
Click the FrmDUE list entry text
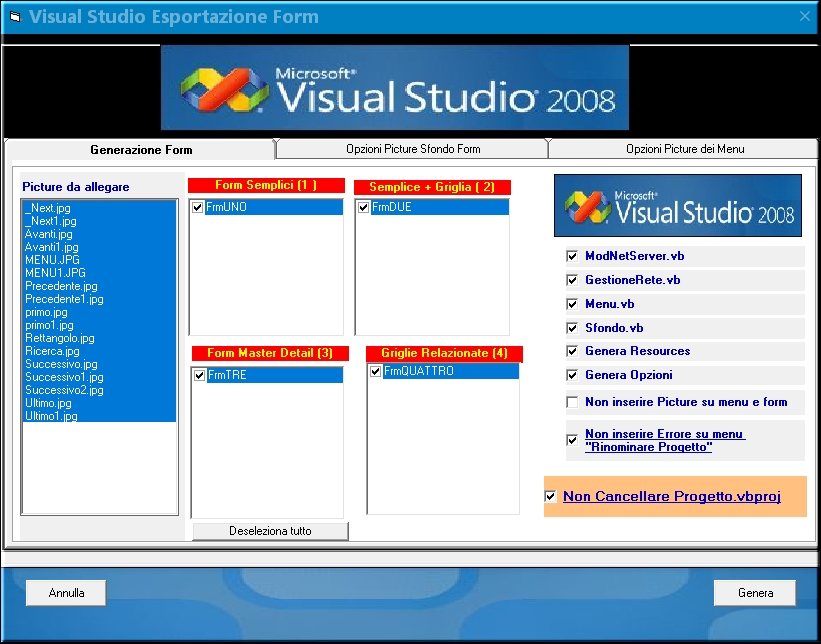click(x=392, y=207)
